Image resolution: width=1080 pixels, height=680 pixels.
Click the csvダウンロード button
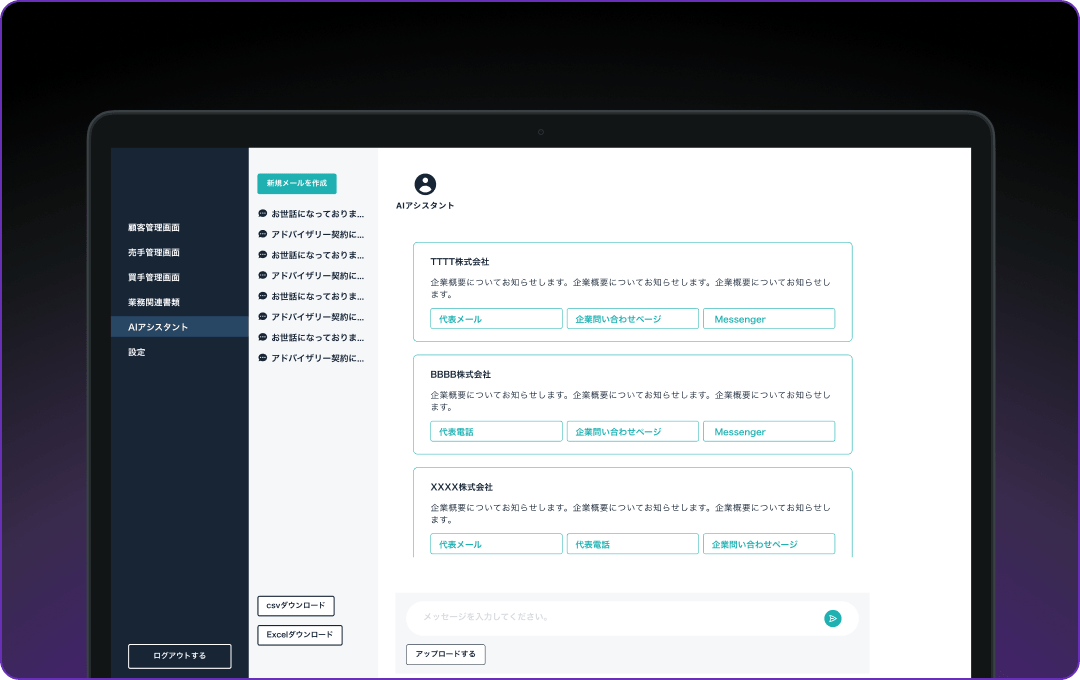pyautogui.click(x=296, y=606)
